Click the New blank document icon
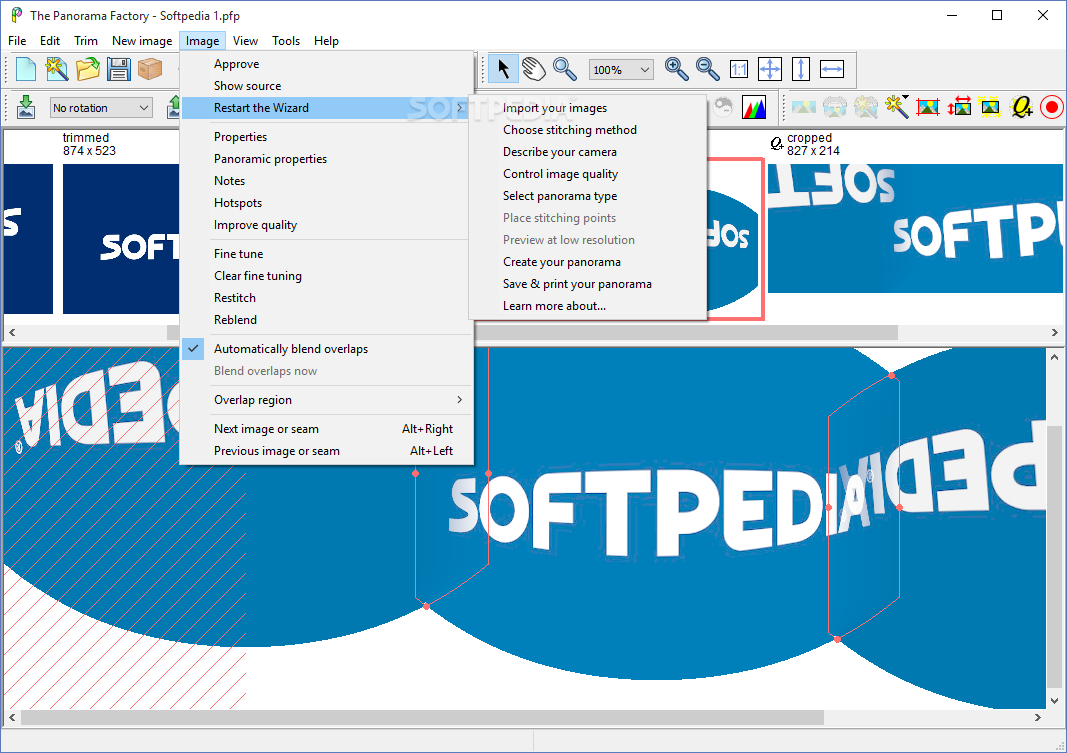This screenshot has width=1067, height=753. pyautogui.click(x=26, y=69)
